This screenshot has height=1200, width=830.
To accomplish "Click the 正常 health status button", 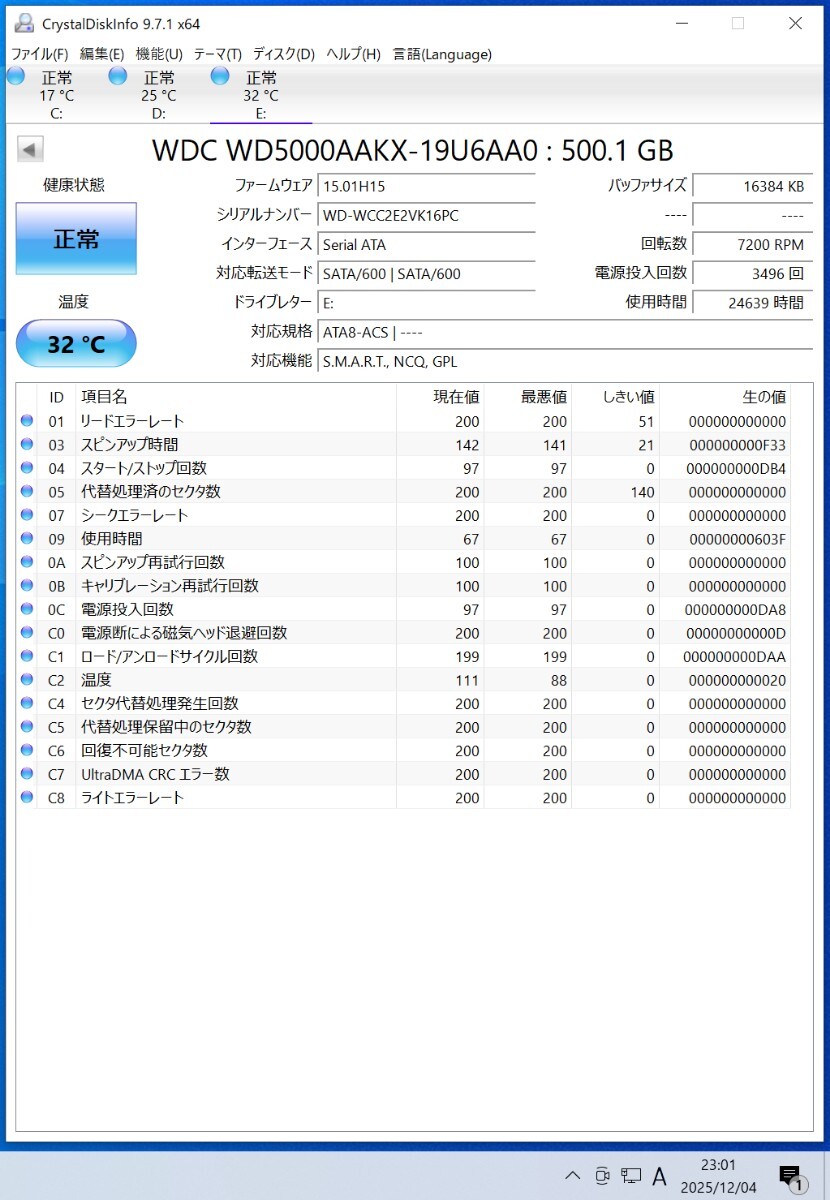I will [76, 239].
